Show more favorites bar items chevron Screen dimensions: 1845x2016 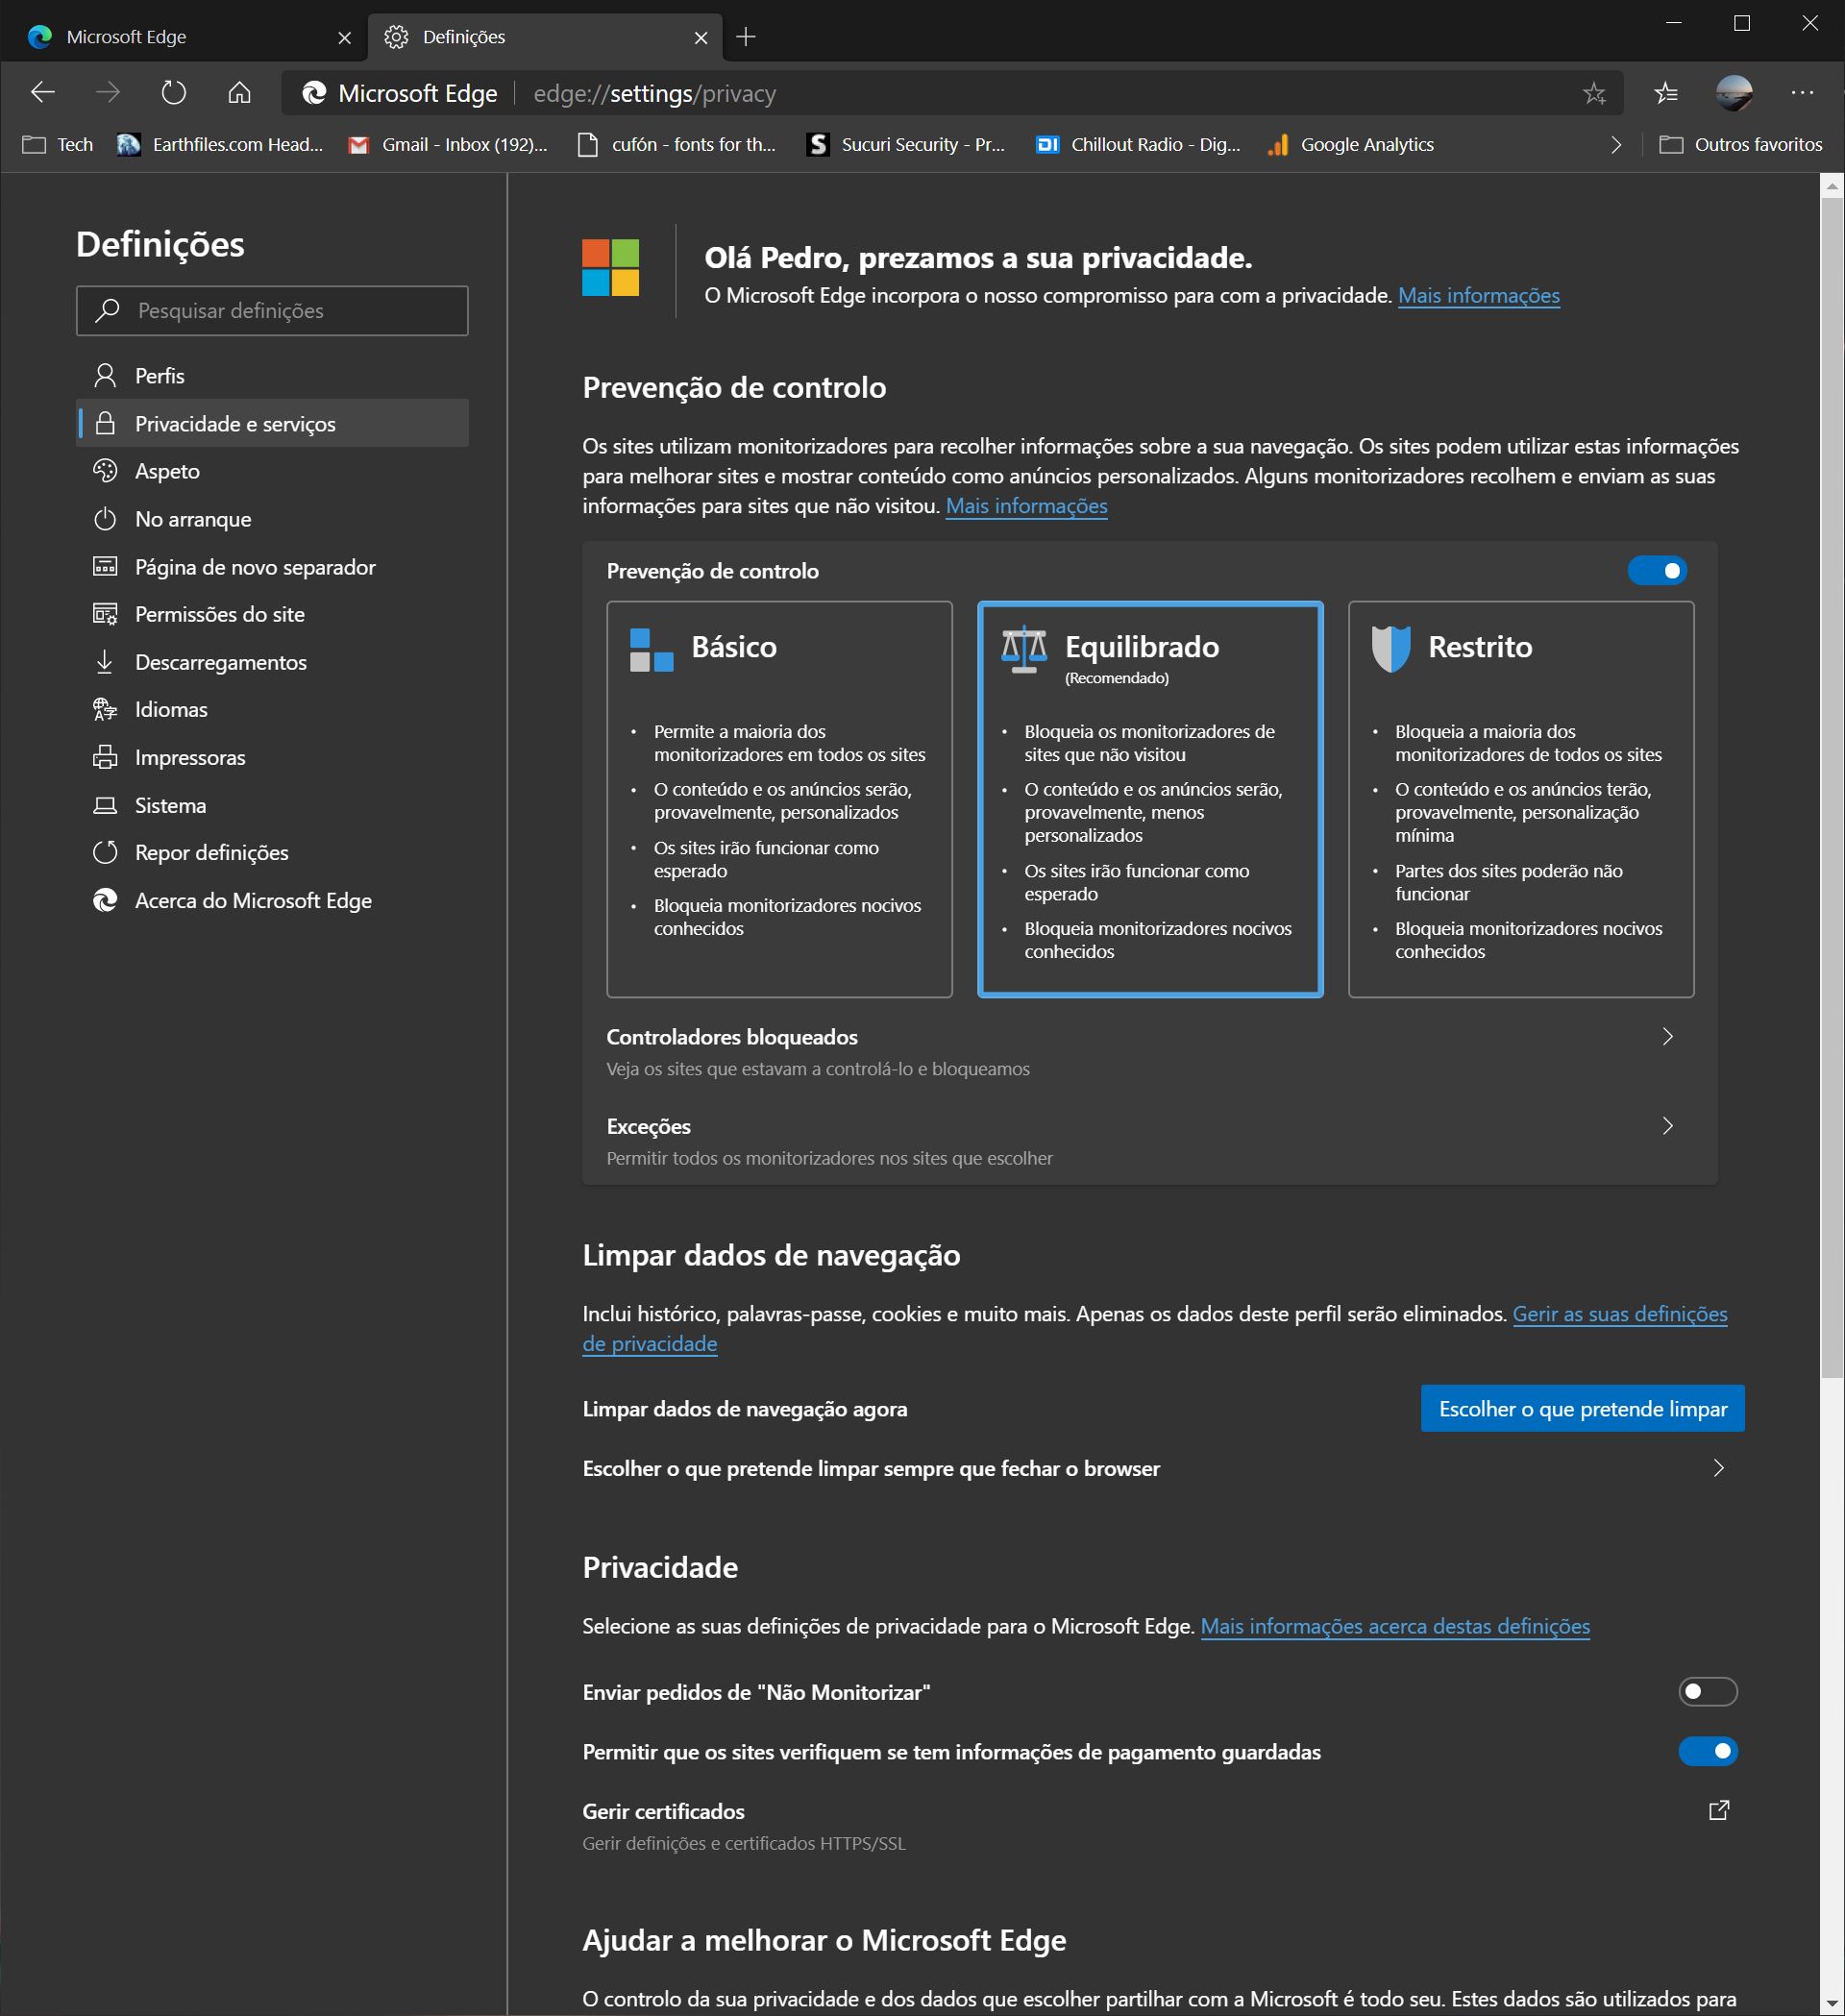(1616, 145)
